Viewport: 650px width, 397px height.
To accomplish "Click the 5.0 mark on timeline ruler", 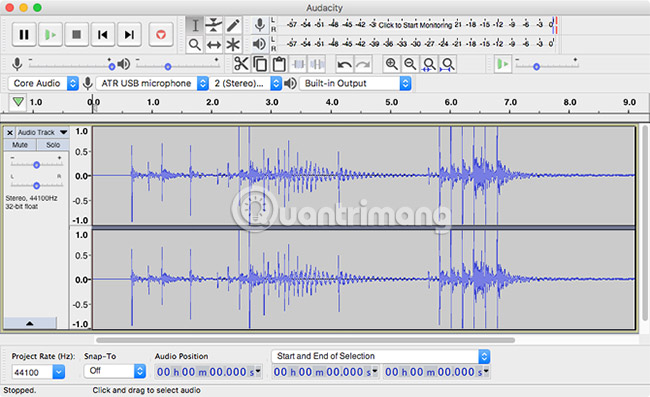I will click(391, 102).
